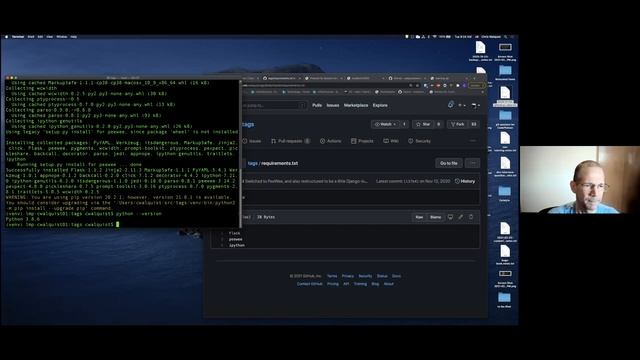This screenshot has height=360, width=640.
Task: Click the Wi-Fi icon in the menu bar
Action: point(435,37)
